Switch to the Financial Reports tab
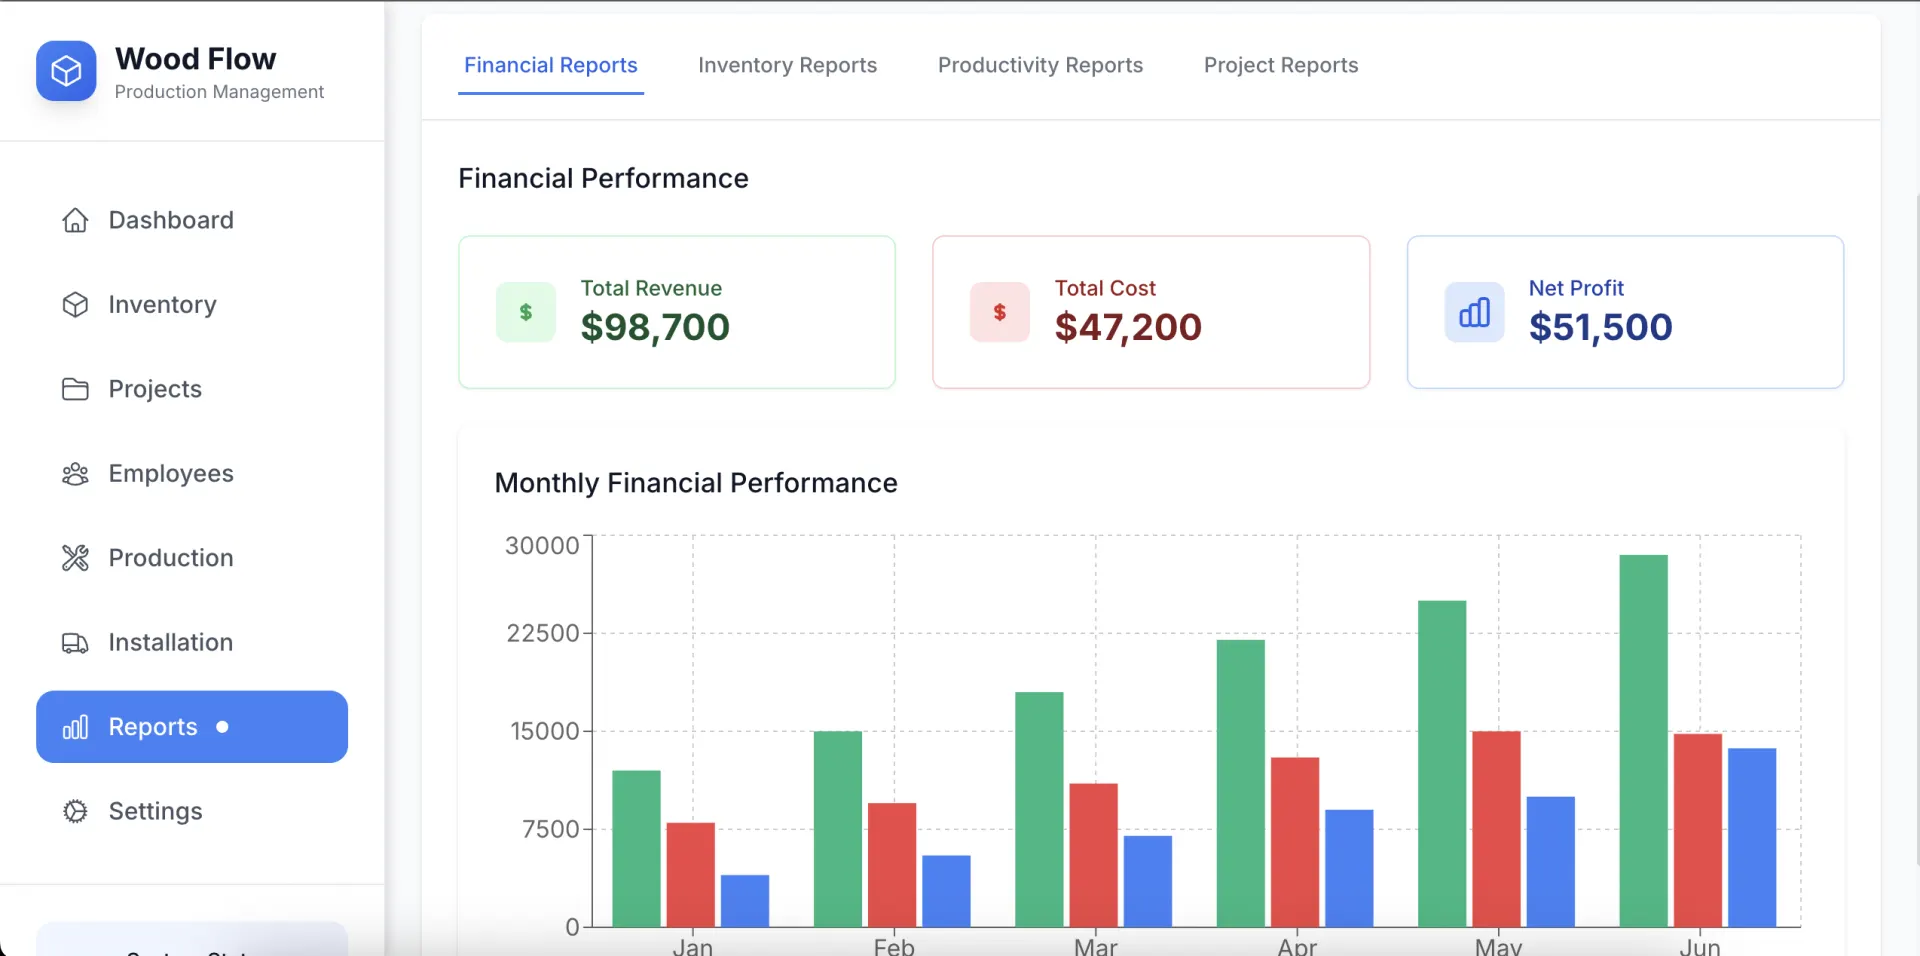Image resolution: width=1920 pixels, height=956 pixels. click(x=551, y=65)
